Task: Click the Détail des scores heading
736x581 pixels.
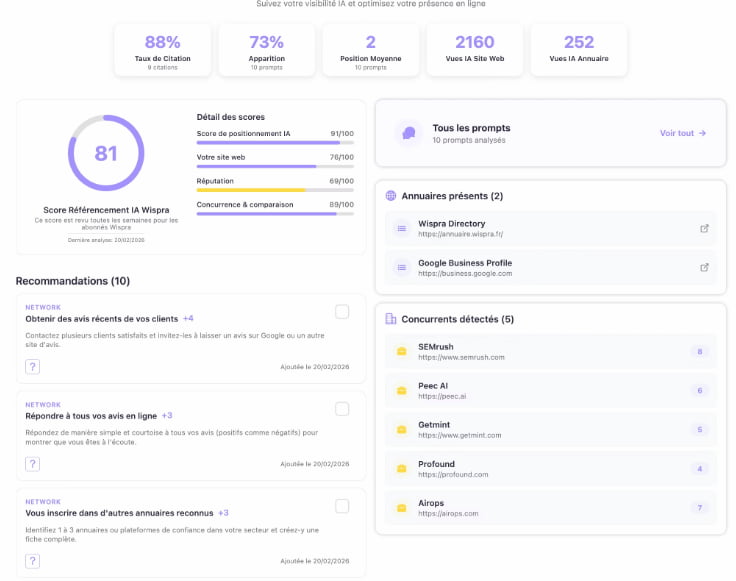Action: coord(230,117)
